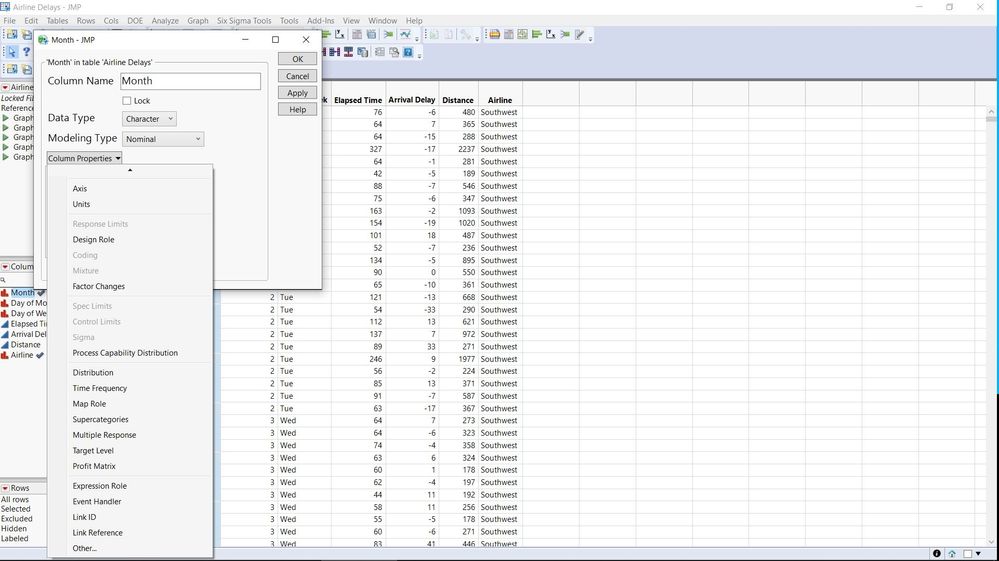Select Multiple Response property
The image size is (999, 561).
pos(104,435)
